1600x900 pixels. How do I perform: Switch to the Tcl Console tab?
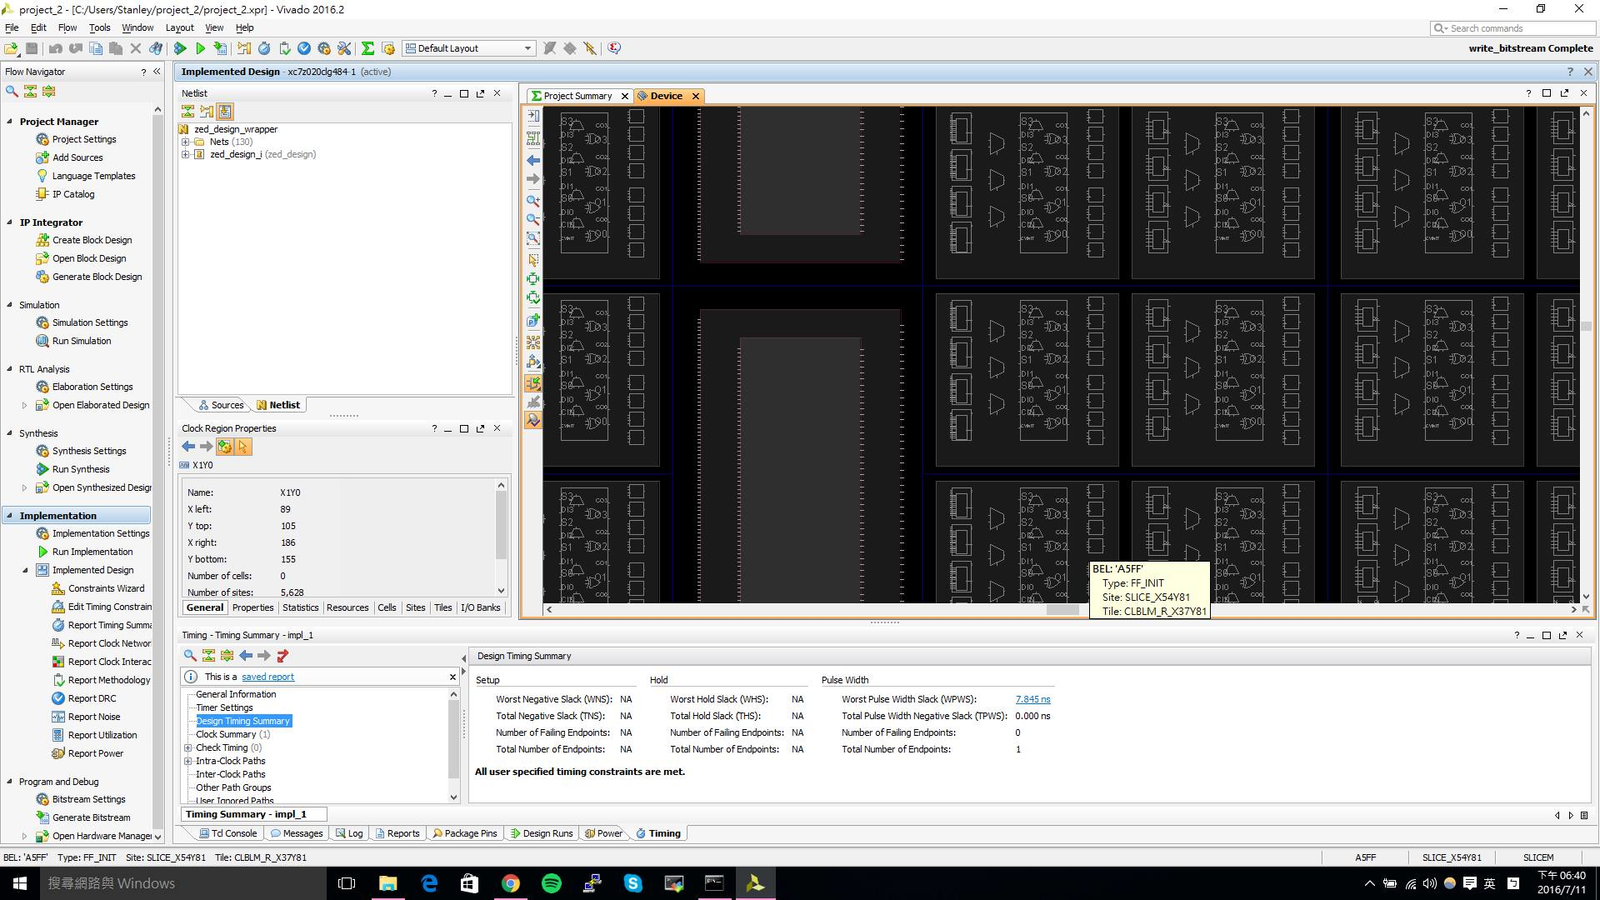[x=228, y=833]
